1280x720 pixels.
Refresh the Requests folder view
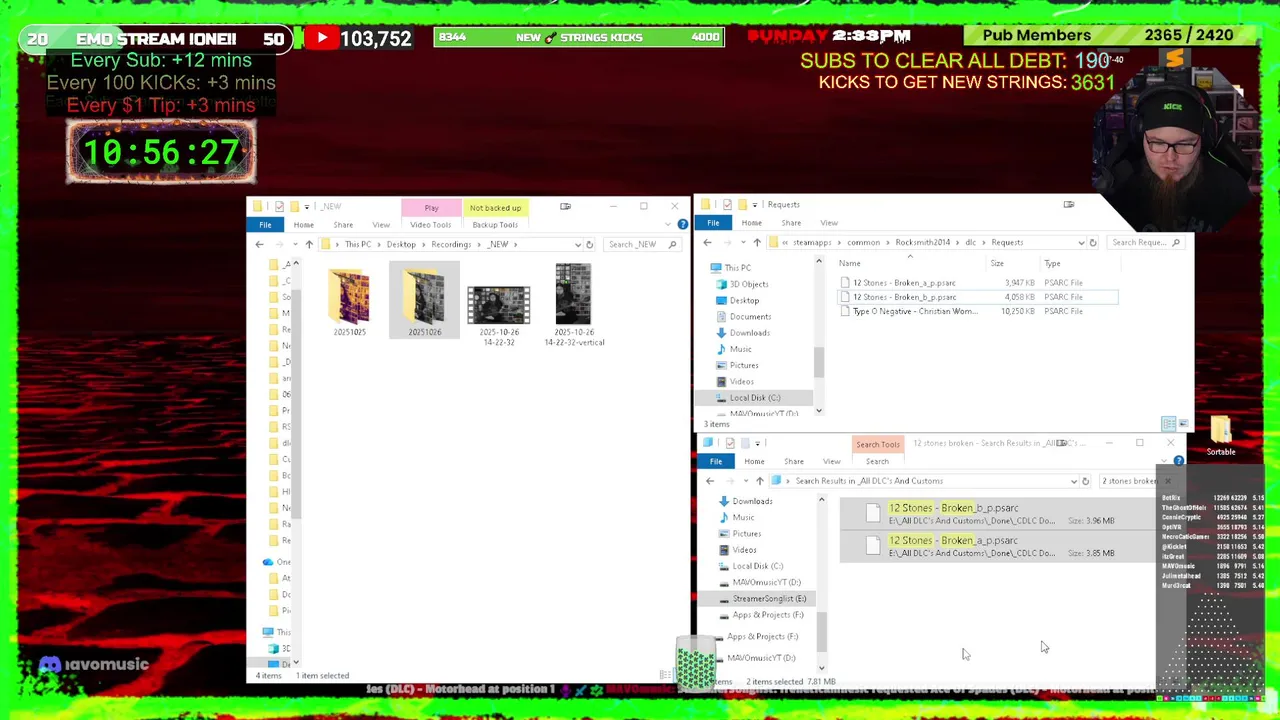click(1092, 242)
